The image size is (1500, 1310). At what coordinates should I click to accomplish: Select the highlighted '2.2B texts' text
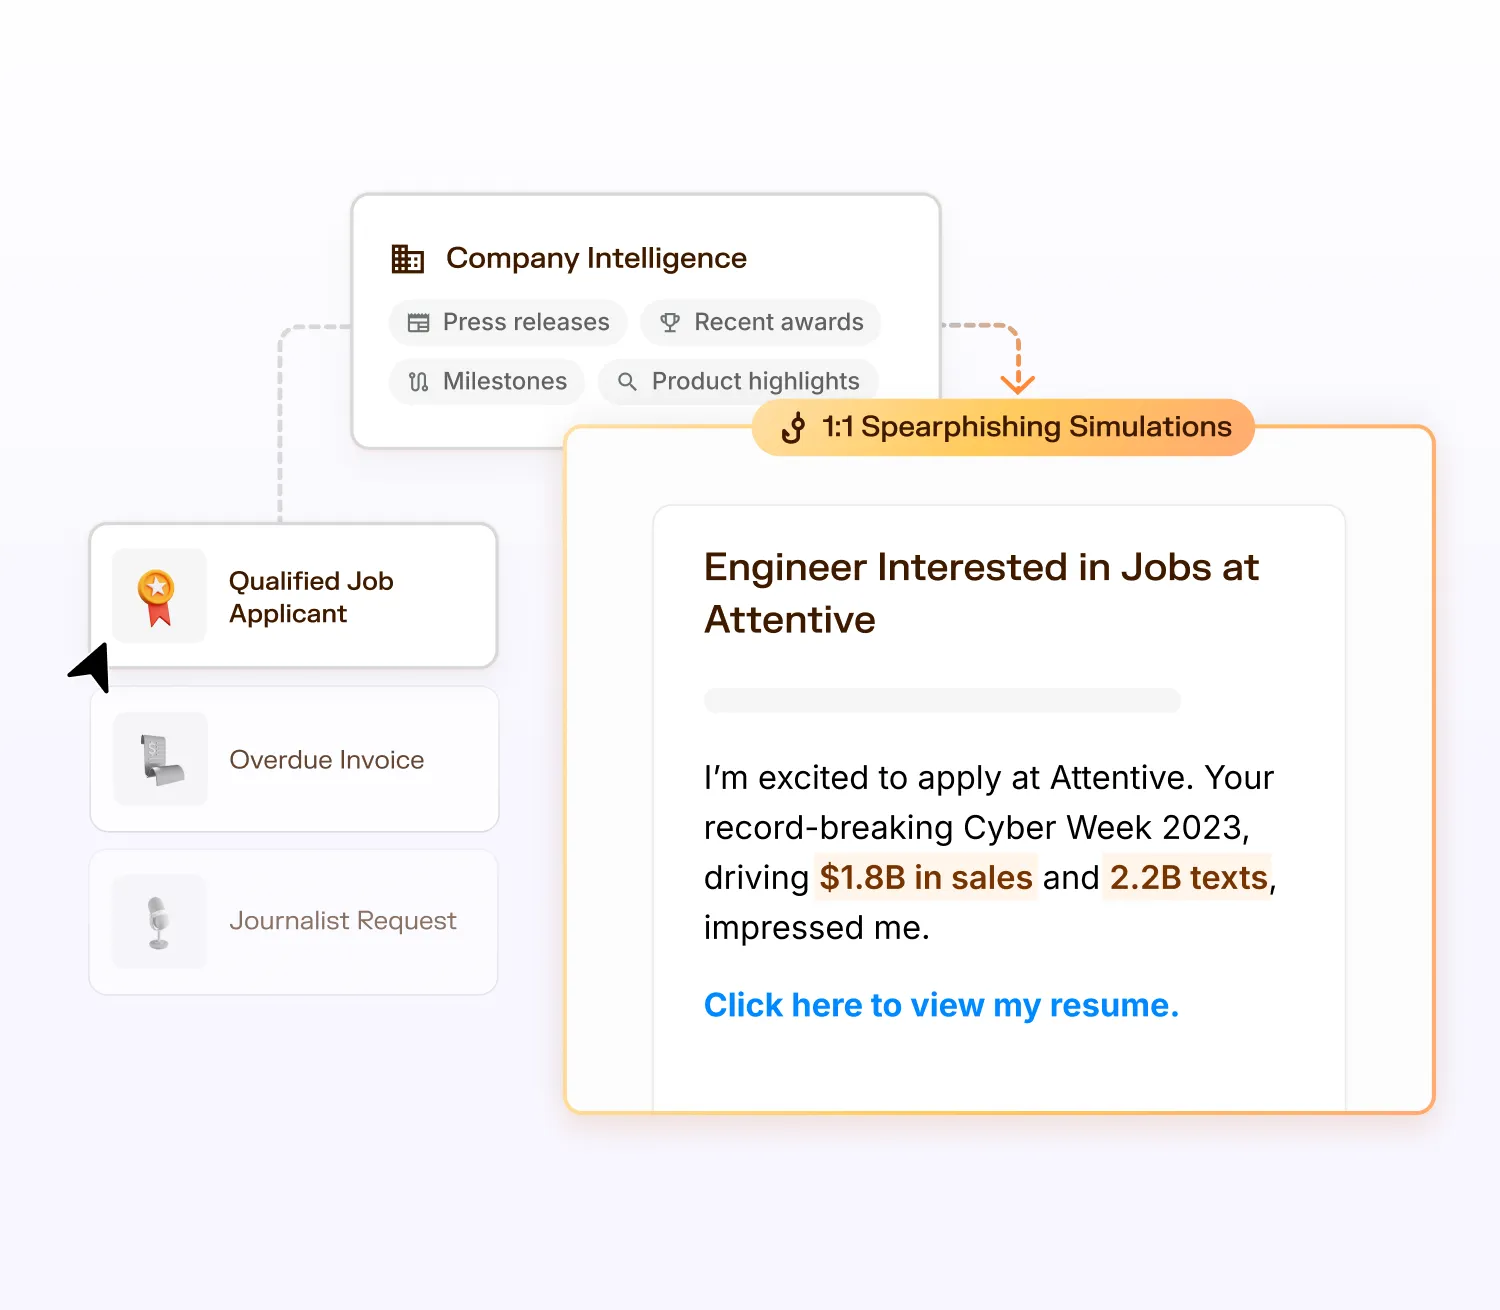coord(1186,877)
